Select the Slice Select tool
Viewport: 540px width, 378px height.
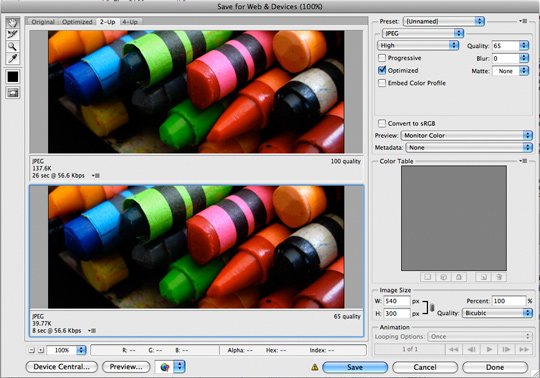(13, 34)
